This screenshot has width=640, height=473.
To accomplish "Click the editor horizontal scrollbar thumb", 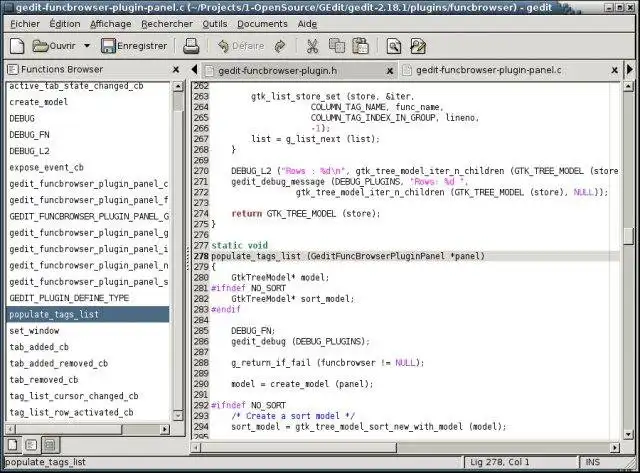I will [298, 448].
